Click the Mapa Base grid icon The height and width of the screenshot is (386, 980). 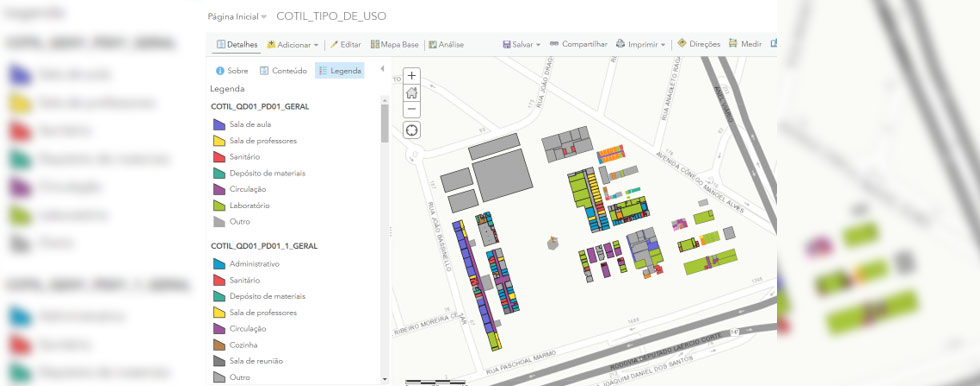coord(375,44)
